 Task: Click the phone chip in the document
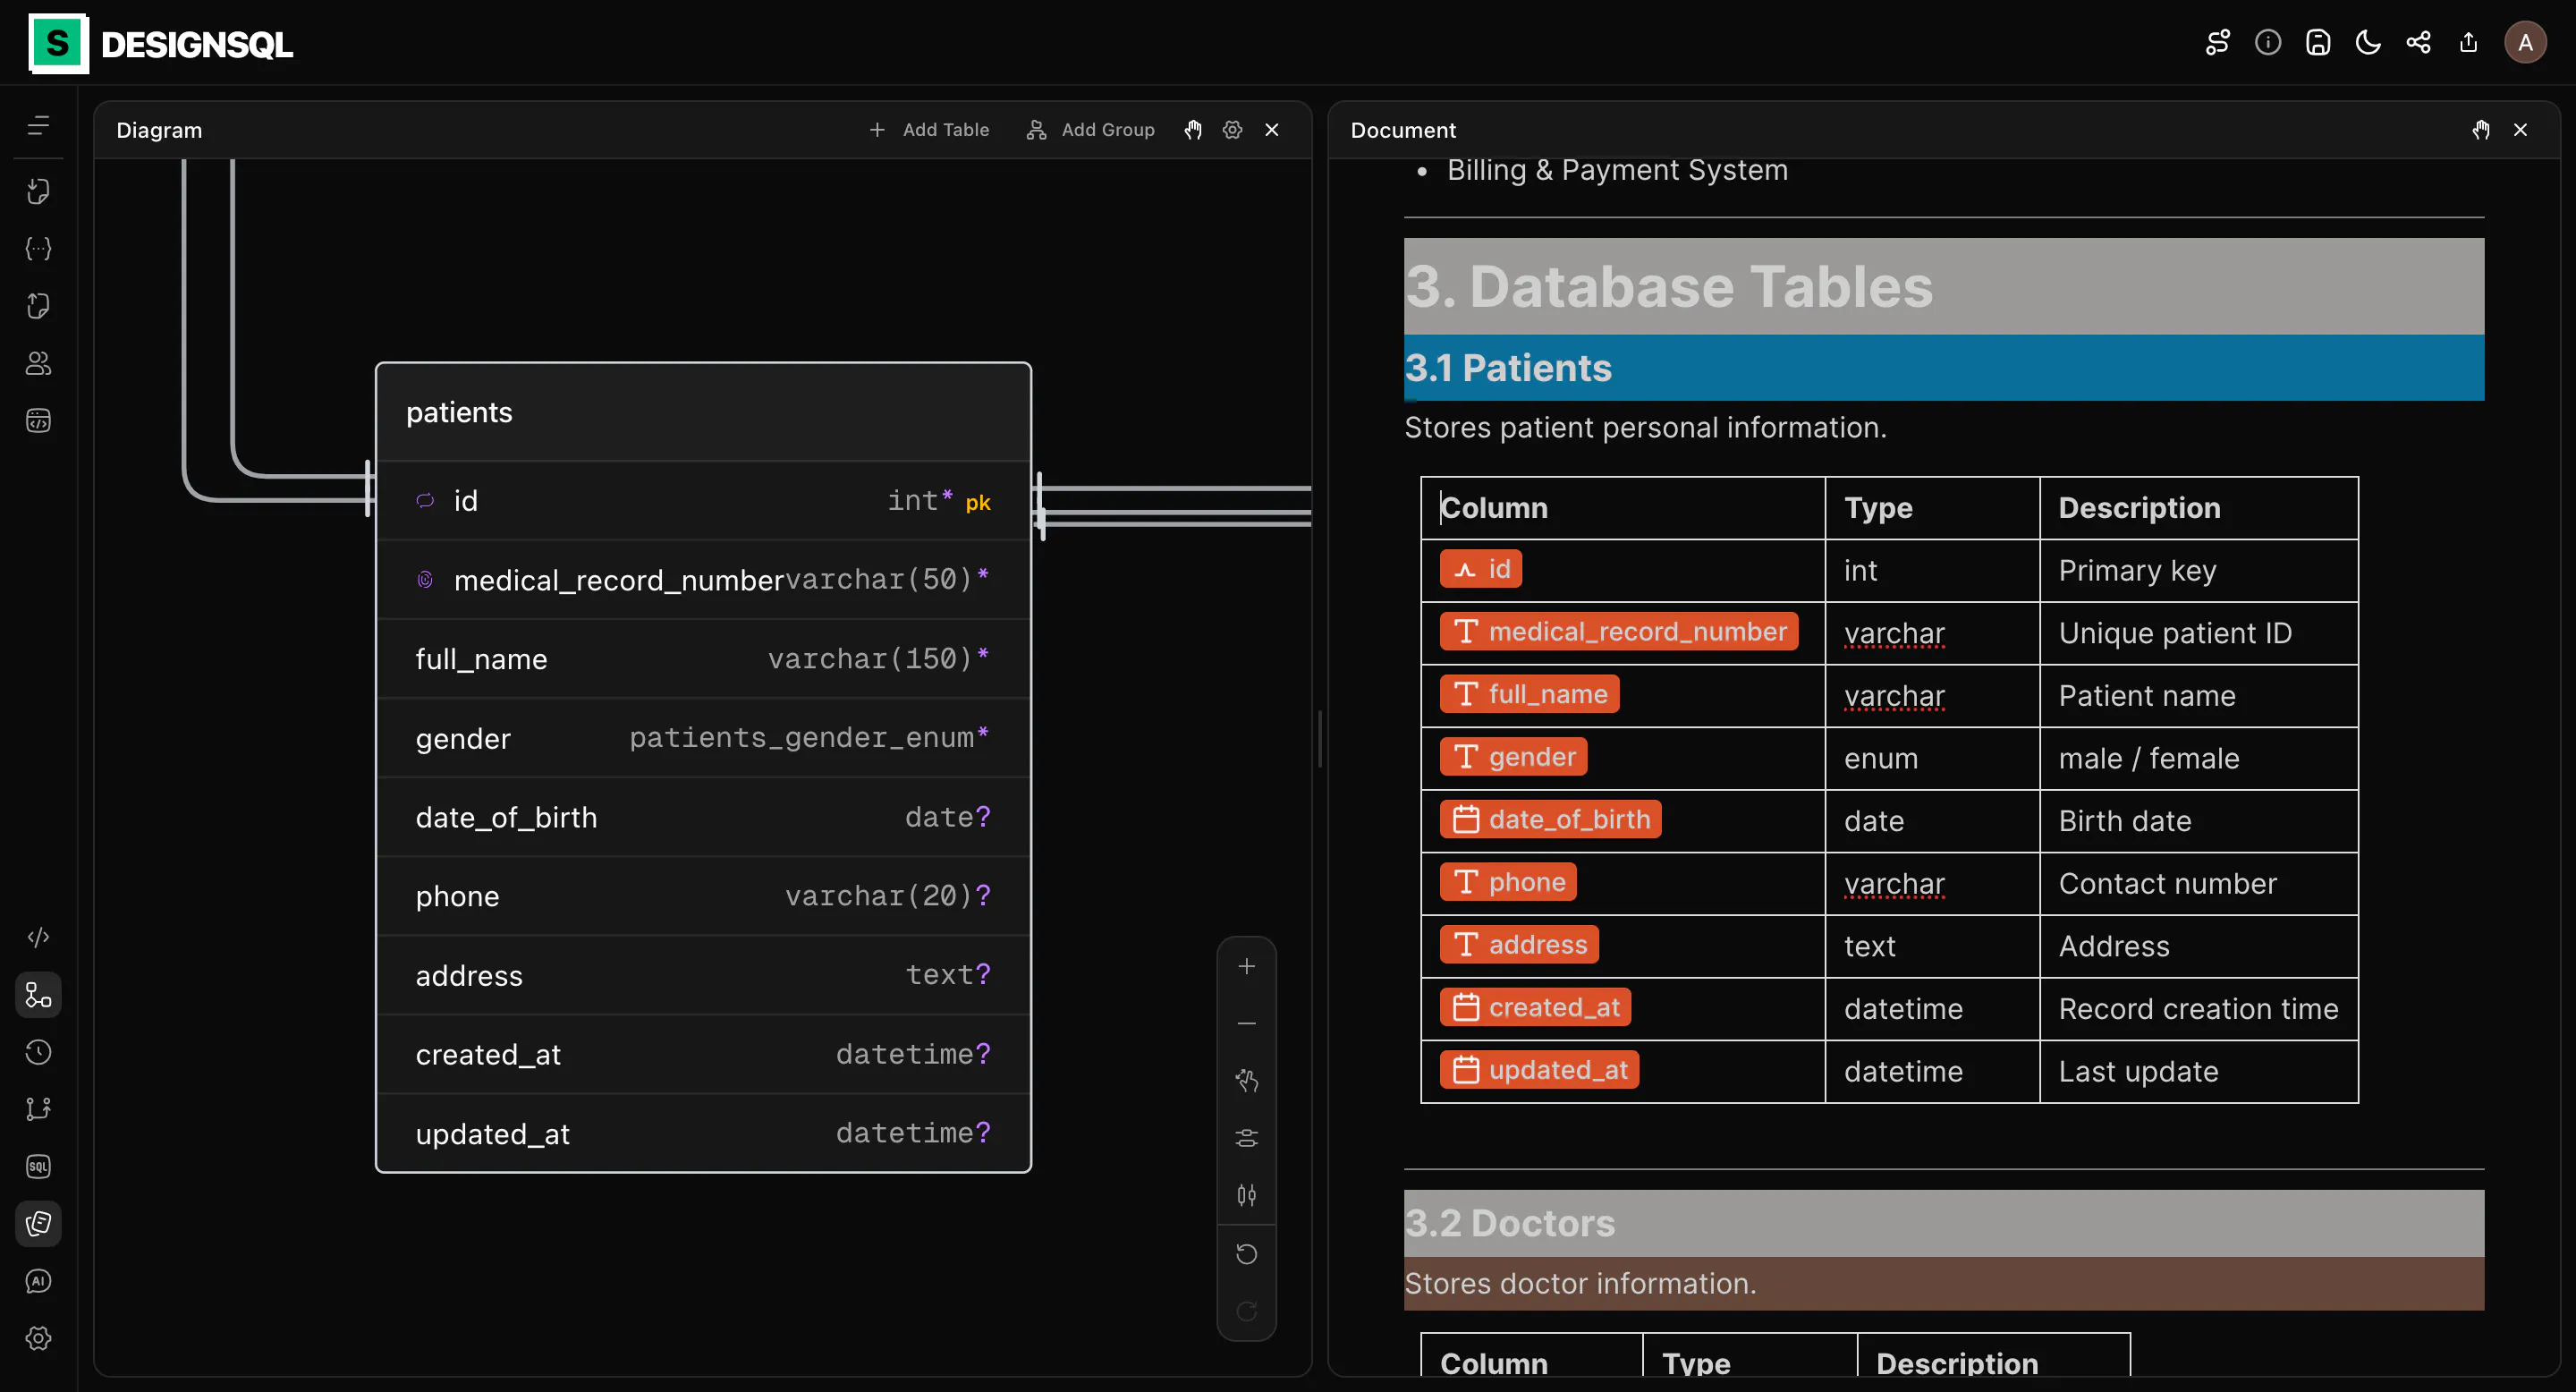point(1508,882)
